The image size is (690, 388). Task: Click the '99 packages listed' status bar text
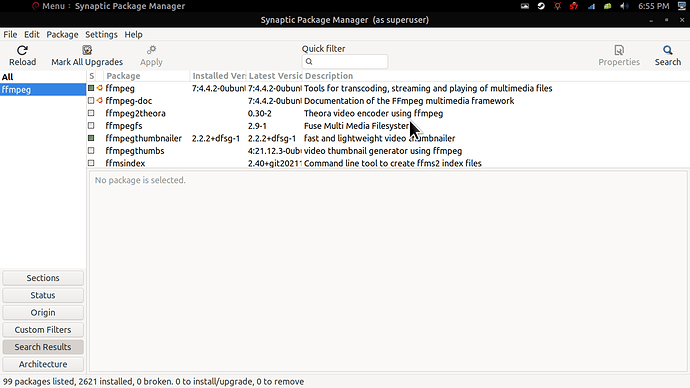153,381
